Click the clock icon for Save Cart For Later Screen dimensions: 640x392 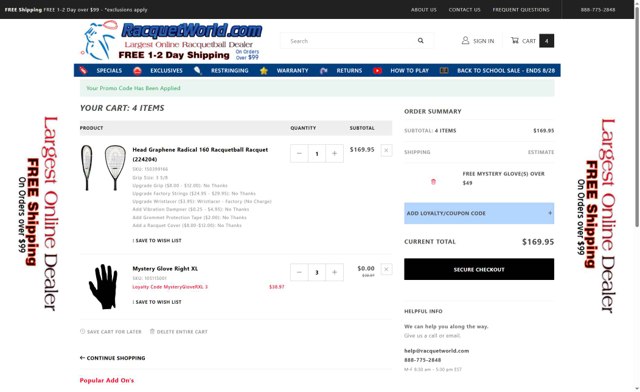82,331
